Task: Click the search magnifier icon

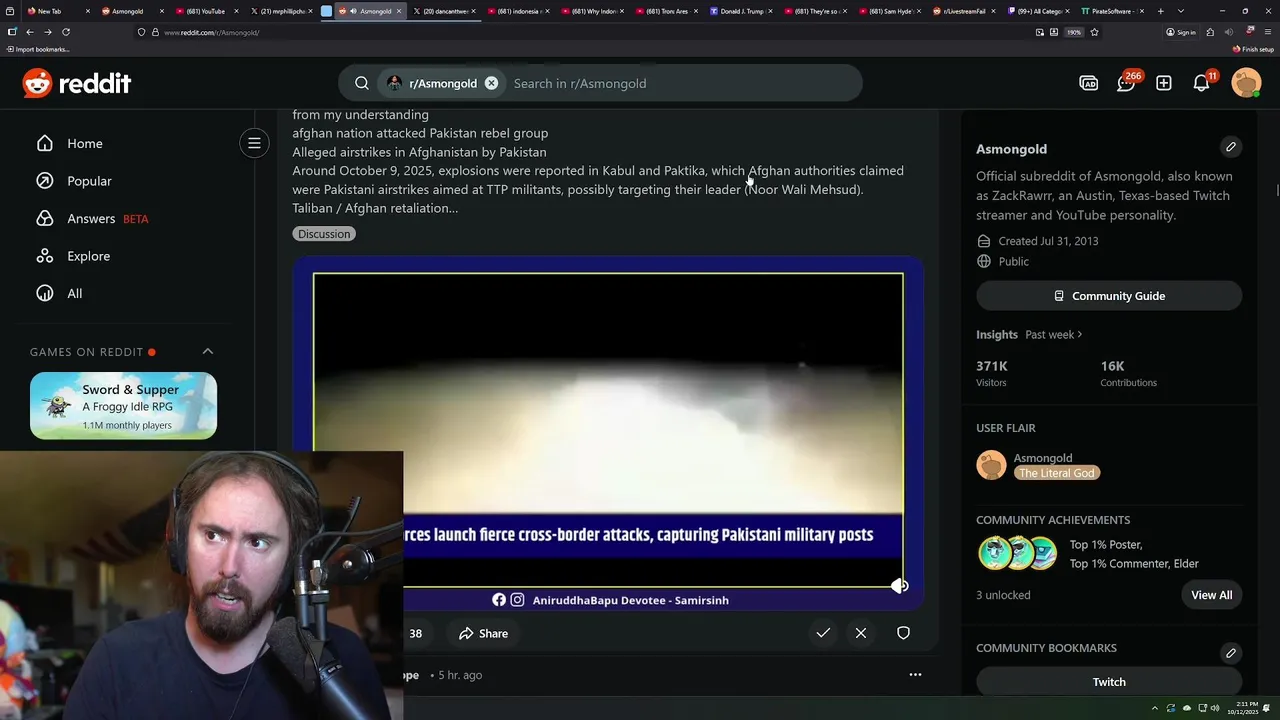Action: (362, 83)
